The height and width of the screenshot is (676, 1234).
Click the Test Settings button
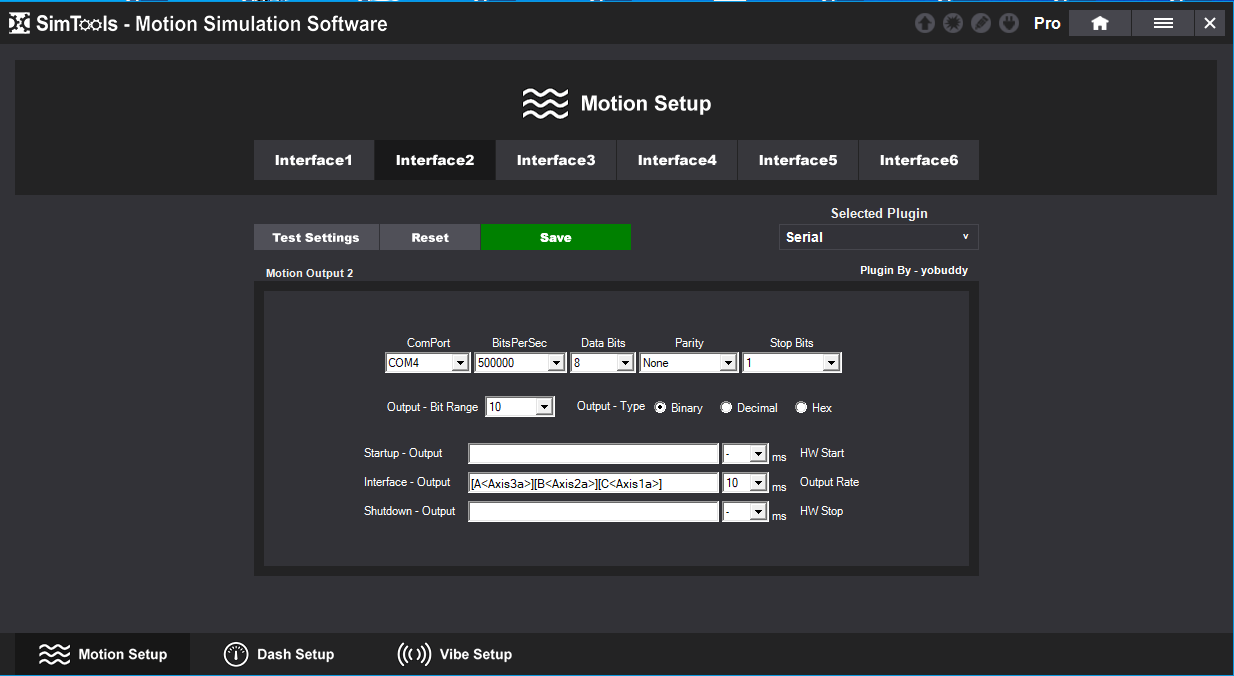pyautogui.click(x=316, y=237)
